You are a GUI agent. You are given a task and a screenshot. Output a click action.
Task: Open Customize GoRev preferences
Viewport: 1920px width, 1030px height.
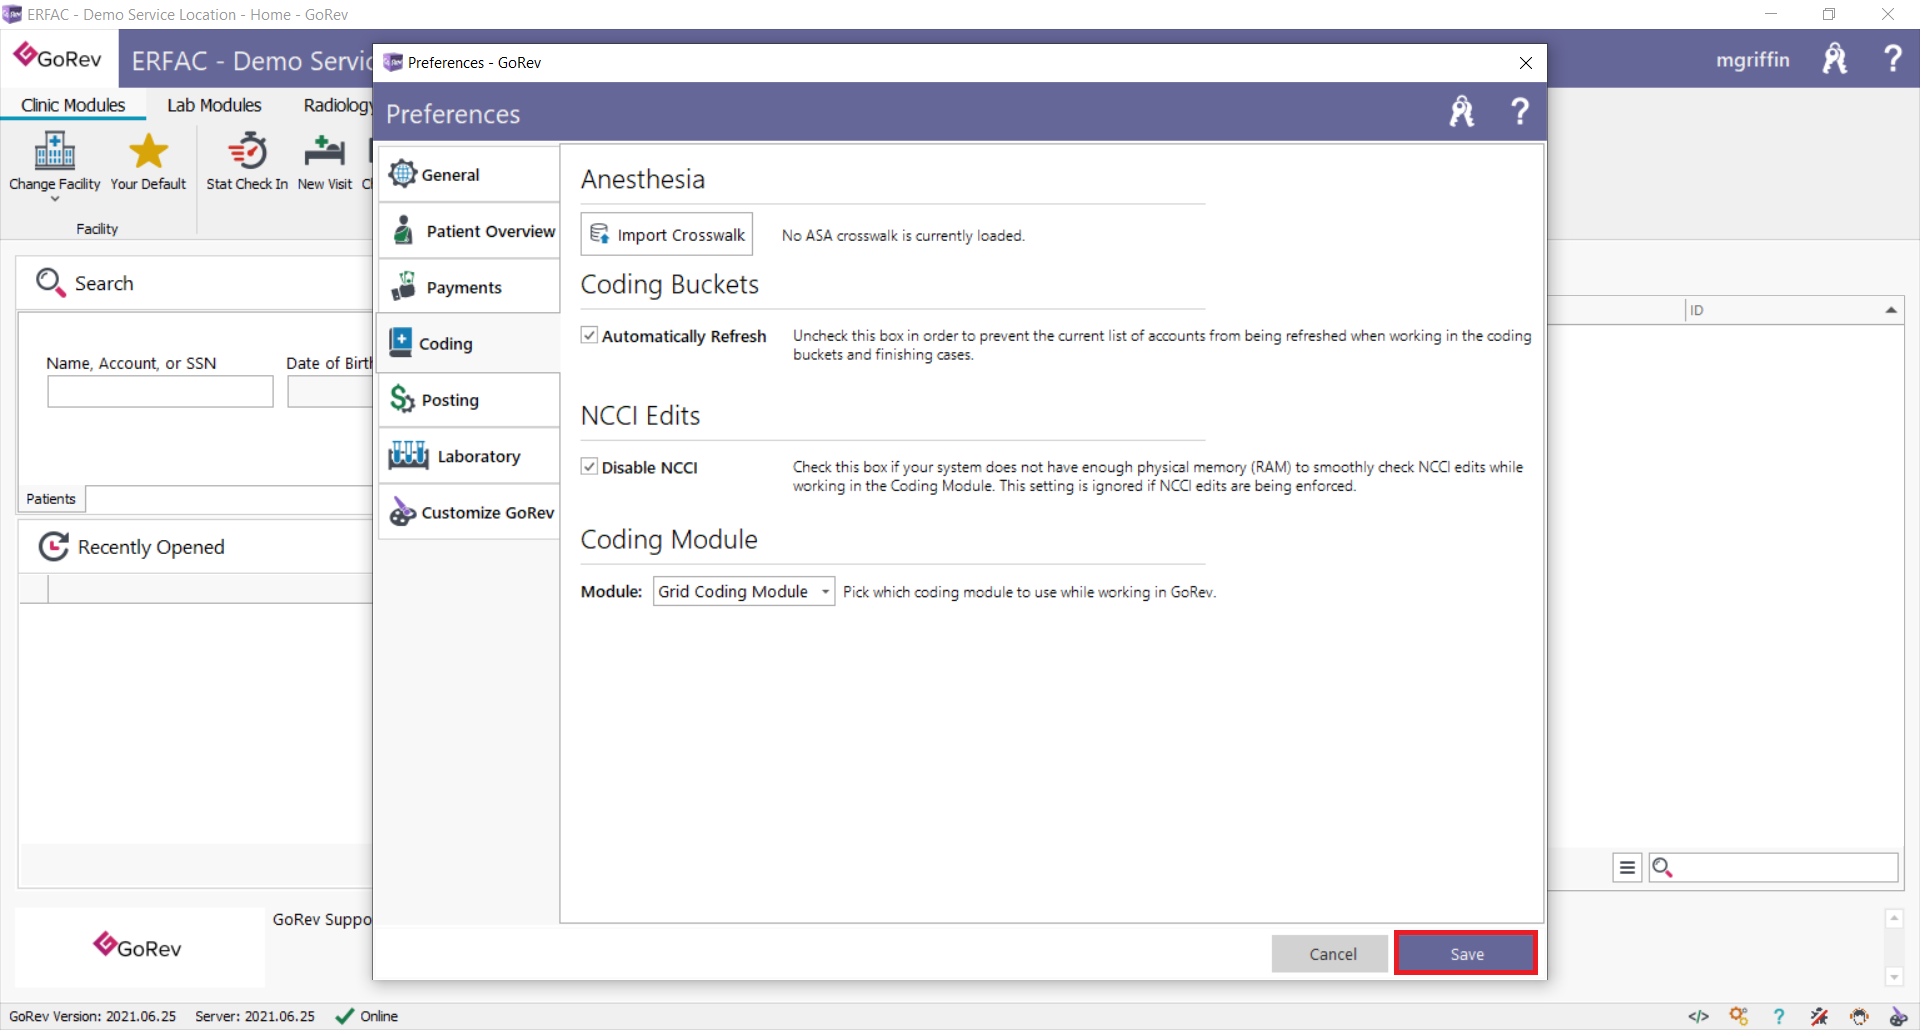pos(469,512)
